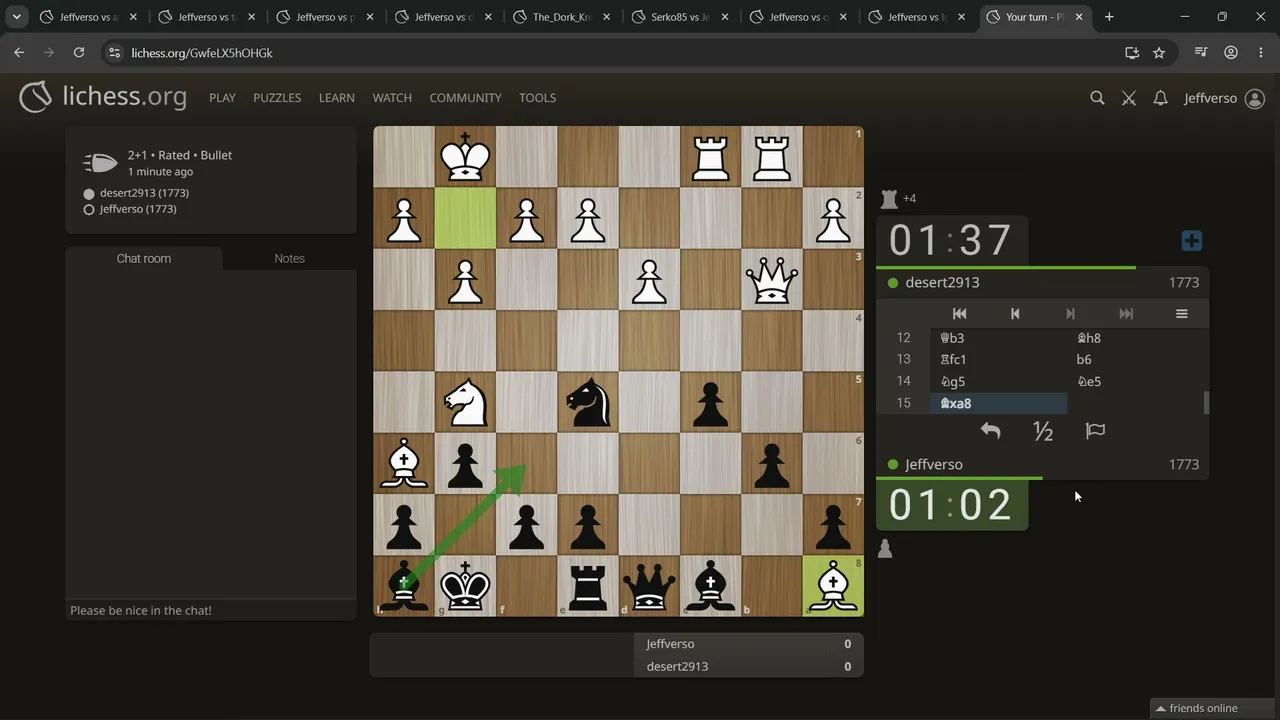Click the chat input field
Screen dimensions: 1280x720
coord(211,610)
